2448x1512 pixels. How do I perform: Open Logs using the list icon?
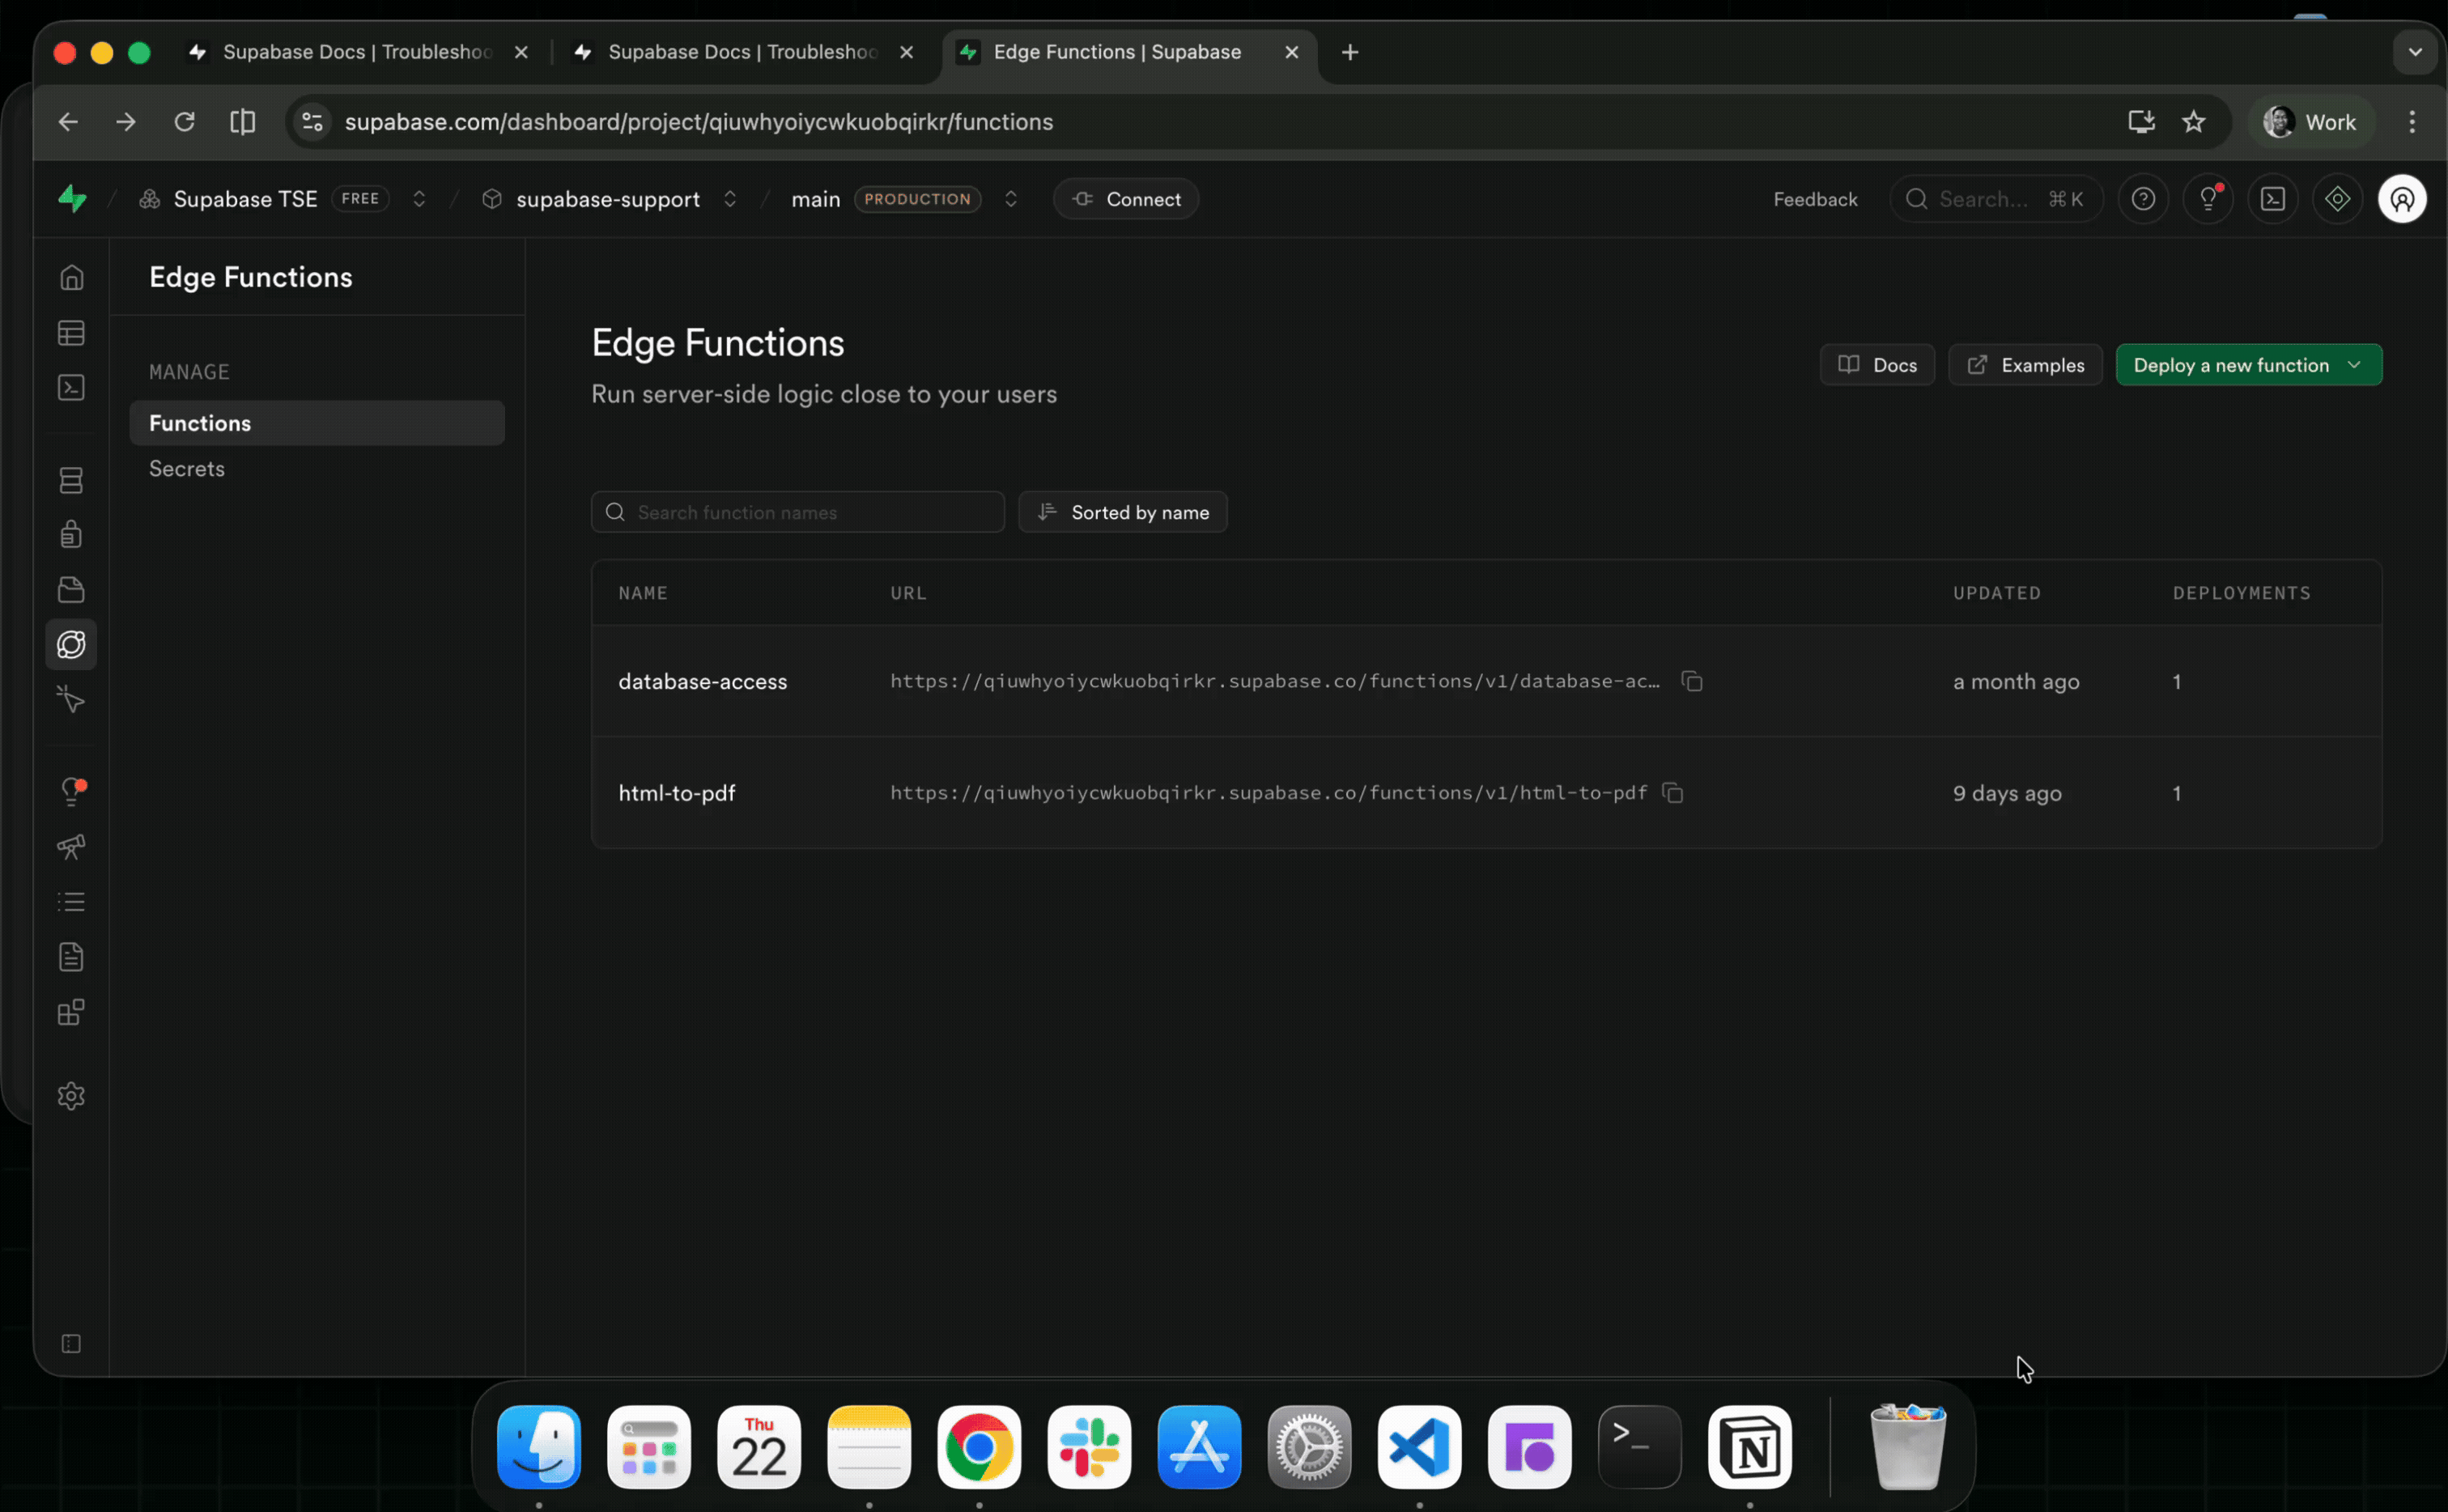[x=71, y=901]
